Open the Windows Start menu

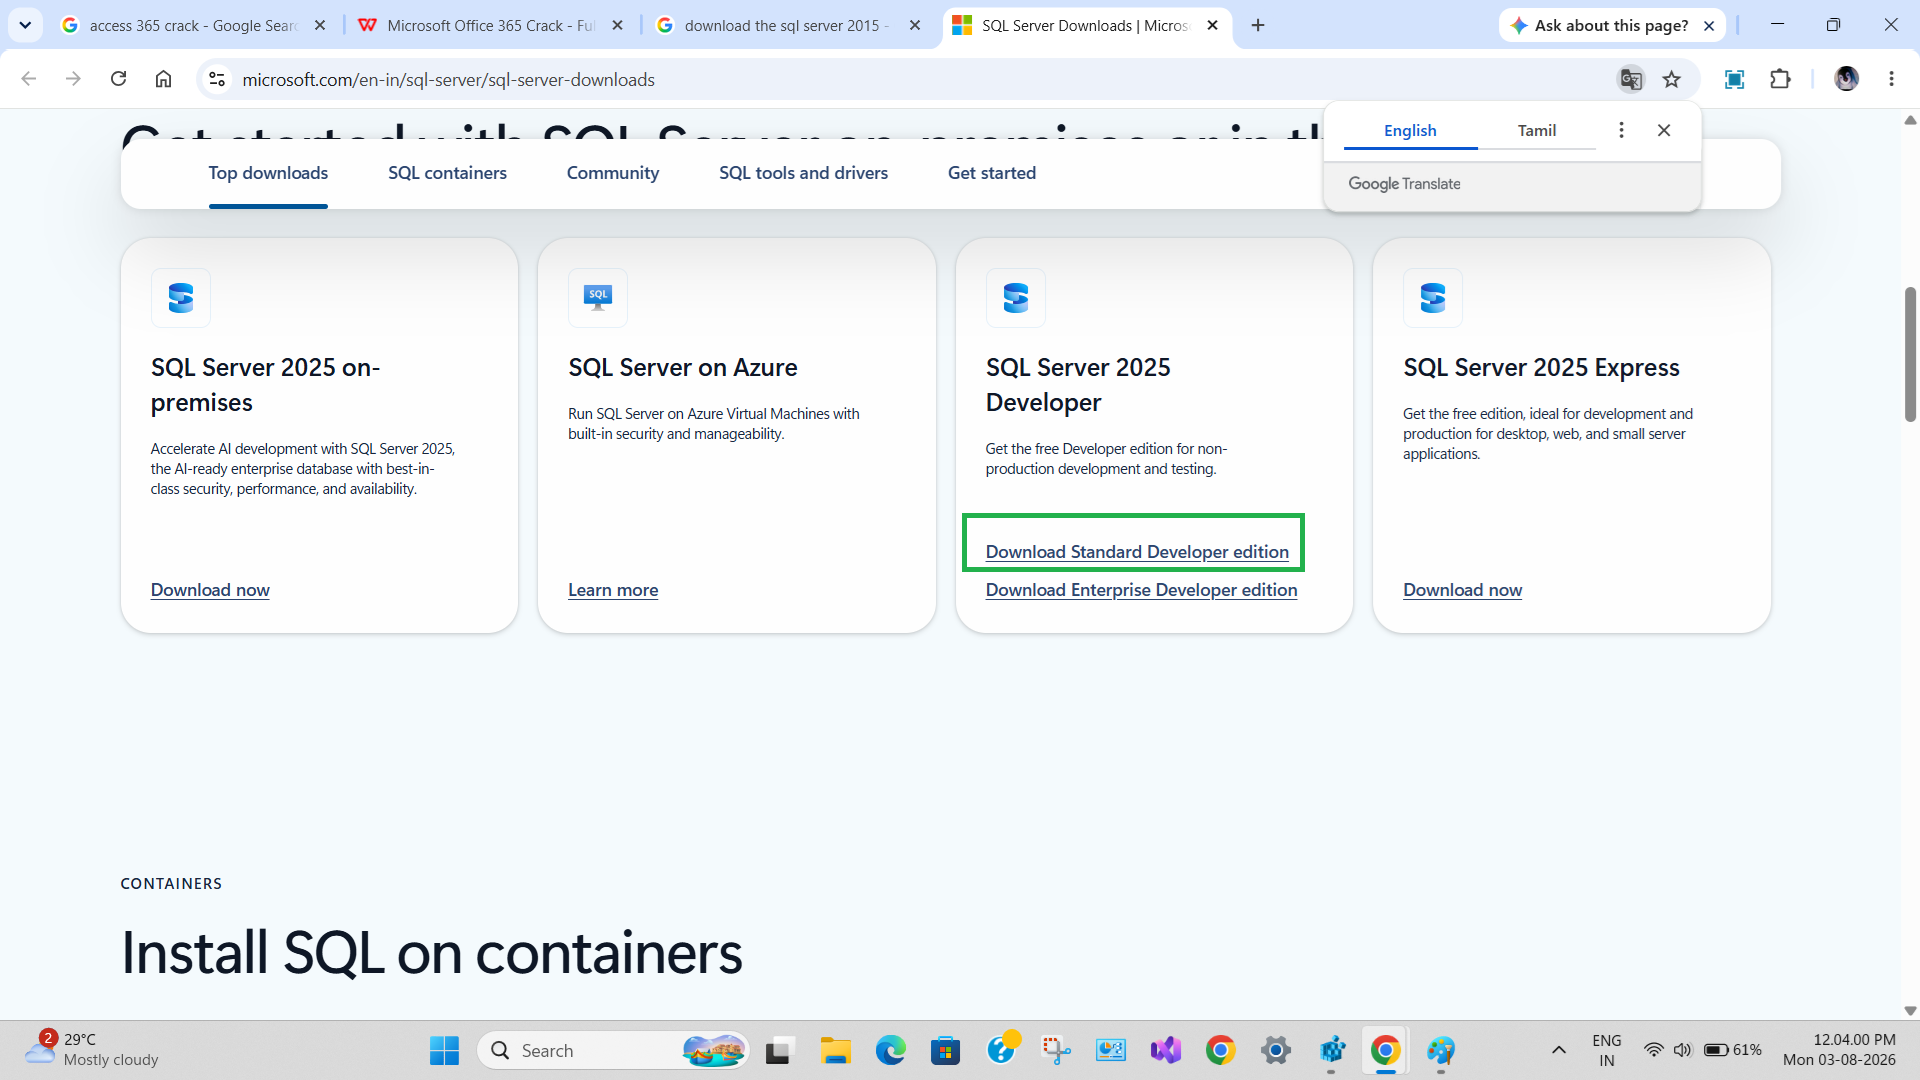point(444,1050)
